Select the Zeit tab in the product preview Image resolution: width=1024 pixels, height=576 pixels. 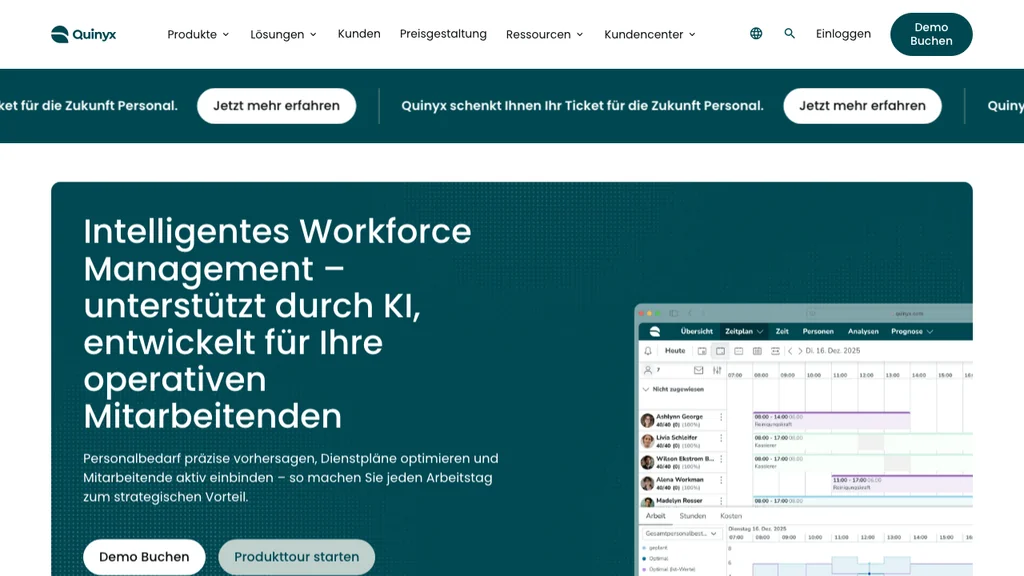(782, 332)
